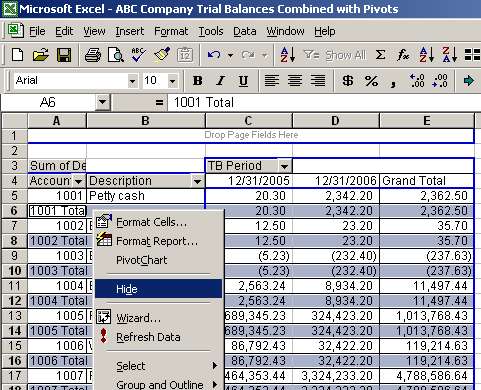Click the Excel workbook icon beside File menu
The width and height of the screenshot is (481, 390).
tap(15, 31)
